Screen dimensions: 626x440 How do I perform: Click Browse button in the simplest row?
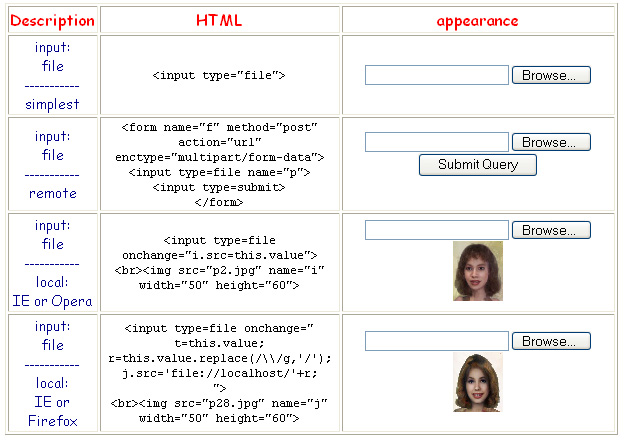click(x=550, y=75)
